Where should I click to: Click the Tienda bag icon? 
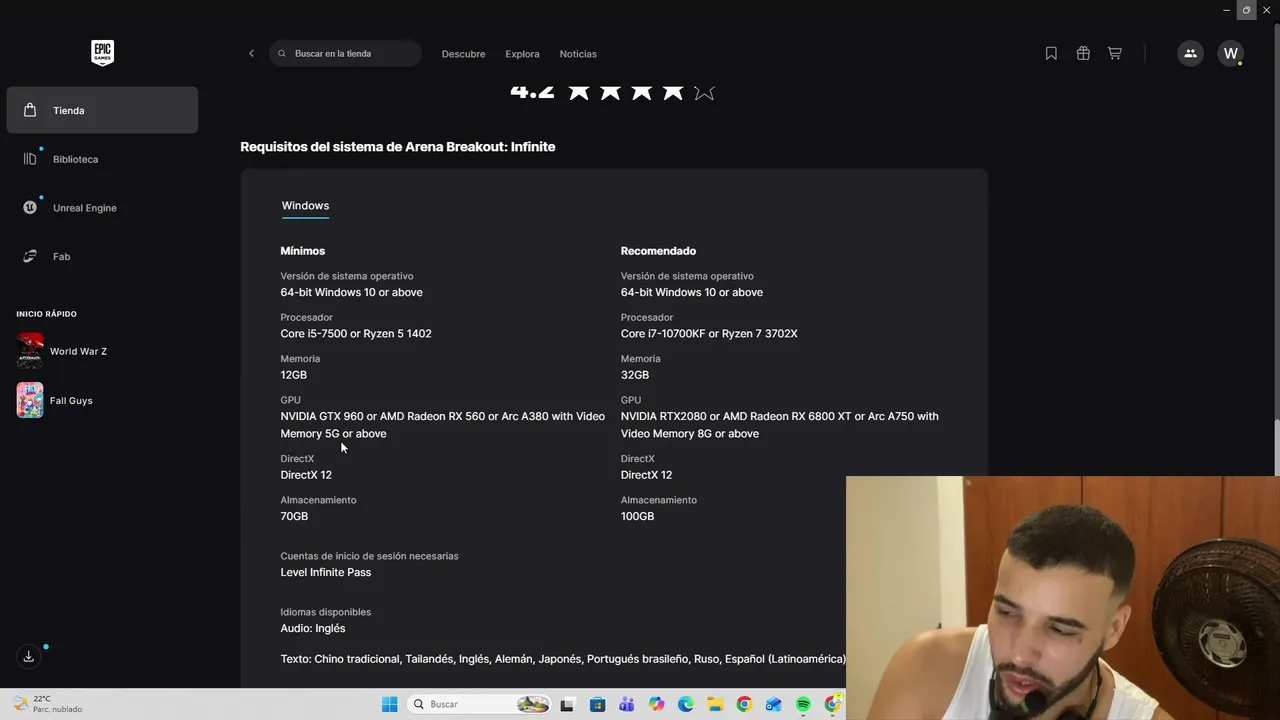coord(30,110)
